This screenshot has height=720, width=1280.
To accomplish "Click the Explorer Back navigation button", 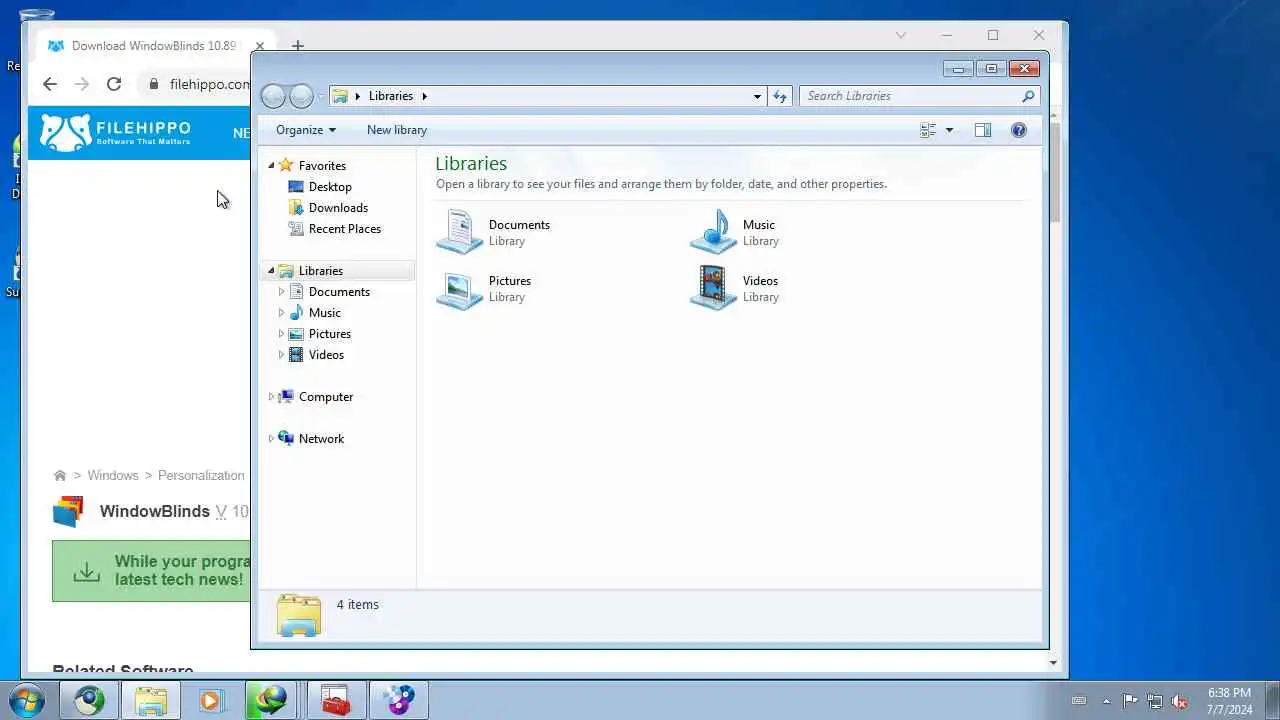I will pyautogui.click(x=272, y=96).
